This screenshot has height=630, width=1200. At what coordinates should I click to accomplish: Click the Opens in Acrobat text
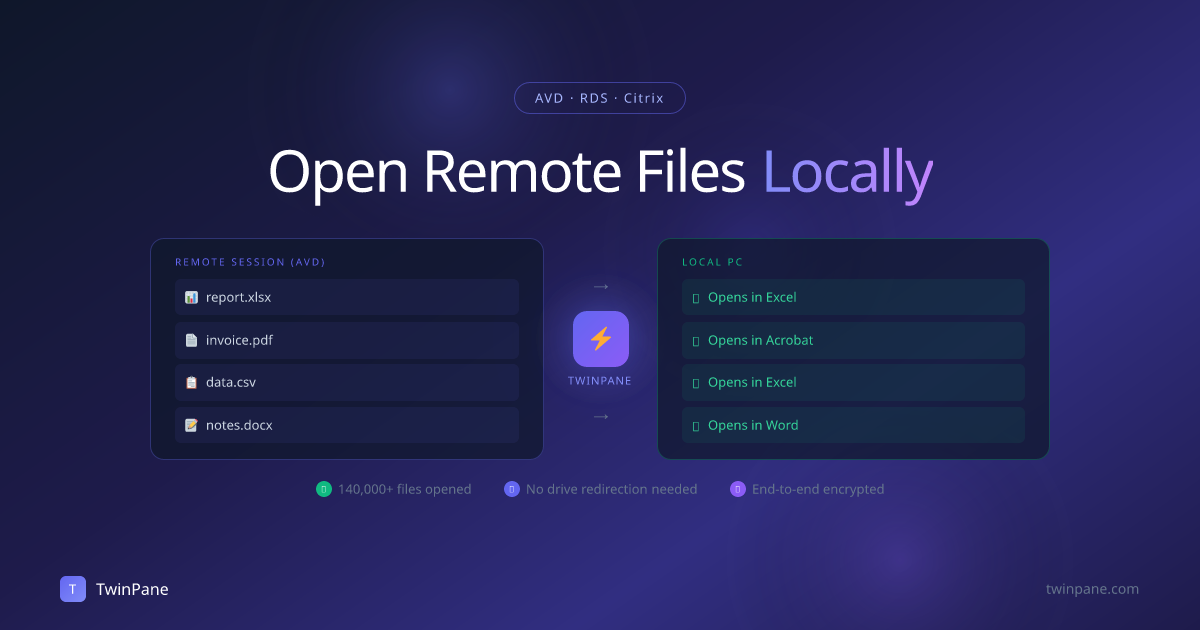(761, 340)
